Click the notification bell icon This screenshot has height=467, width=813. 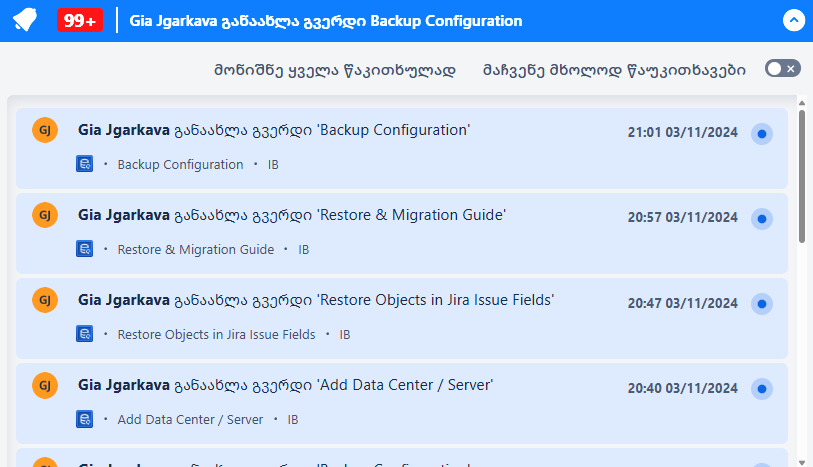[25, 21]
